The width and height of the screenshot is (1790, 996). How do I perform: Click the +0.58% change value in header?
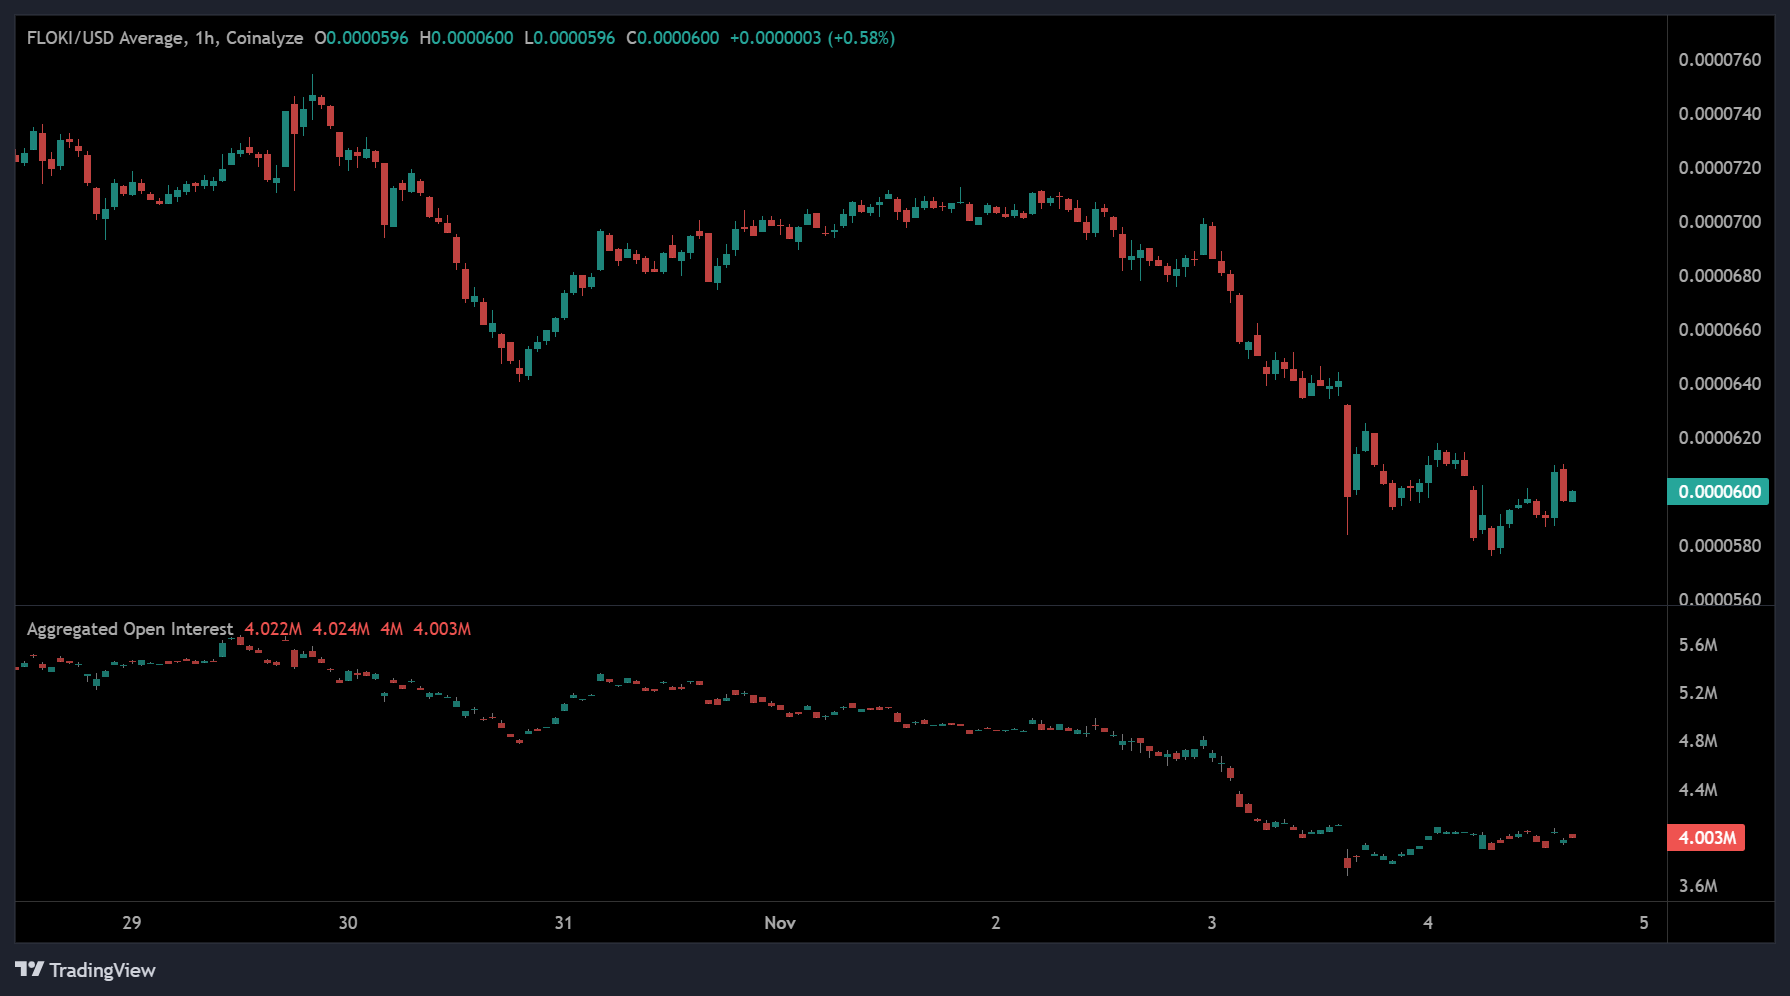pos(861,38)
